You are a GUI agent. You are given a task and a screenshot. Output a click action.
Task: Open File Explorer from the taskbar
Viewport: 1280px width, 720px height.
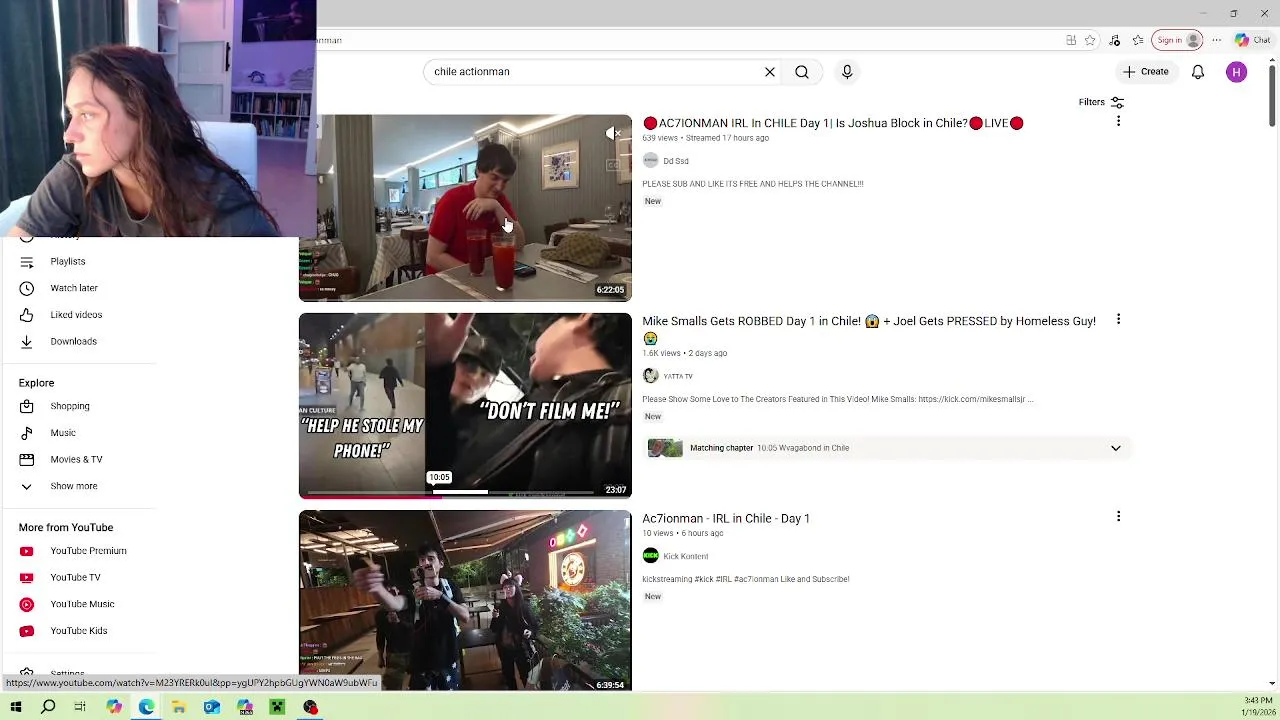(x=179, y=707)
